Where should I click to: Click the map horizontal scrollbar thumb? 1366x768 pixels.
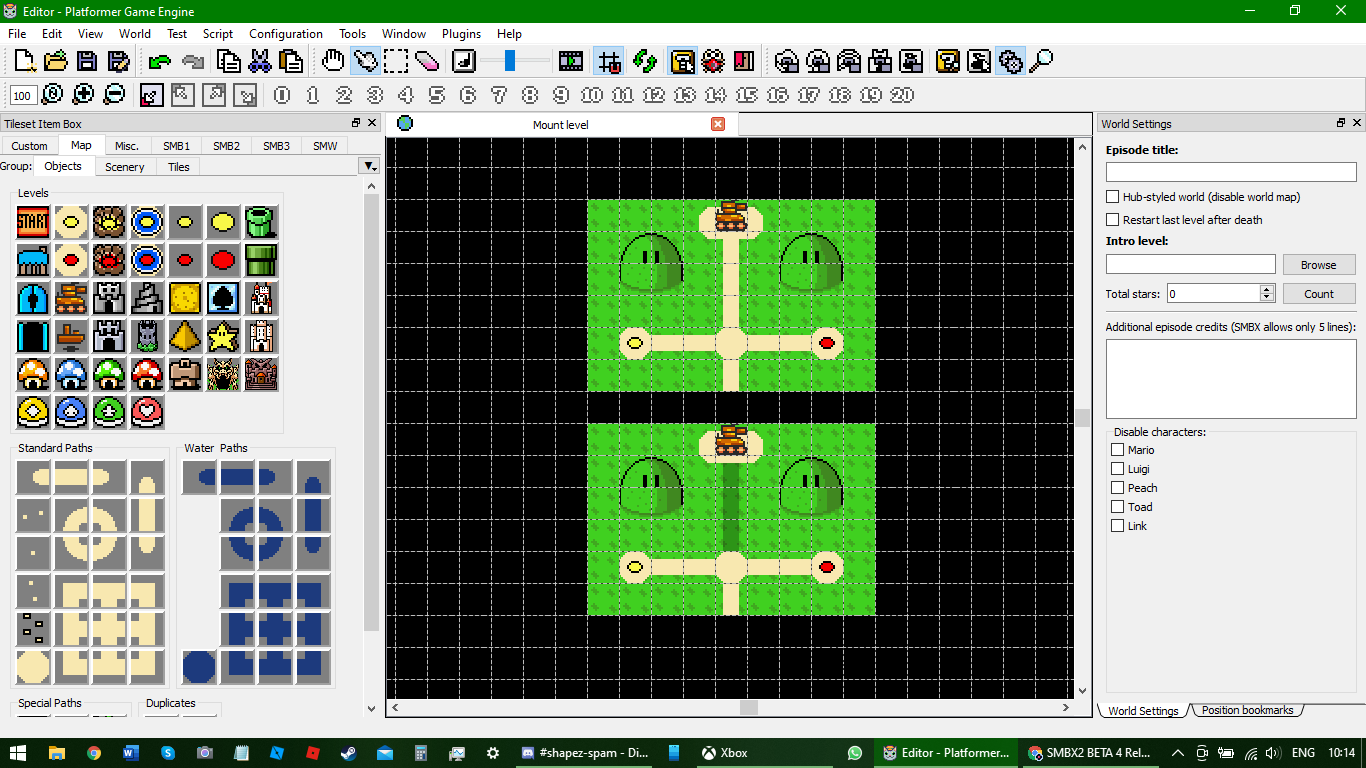(x=748, y=707)
